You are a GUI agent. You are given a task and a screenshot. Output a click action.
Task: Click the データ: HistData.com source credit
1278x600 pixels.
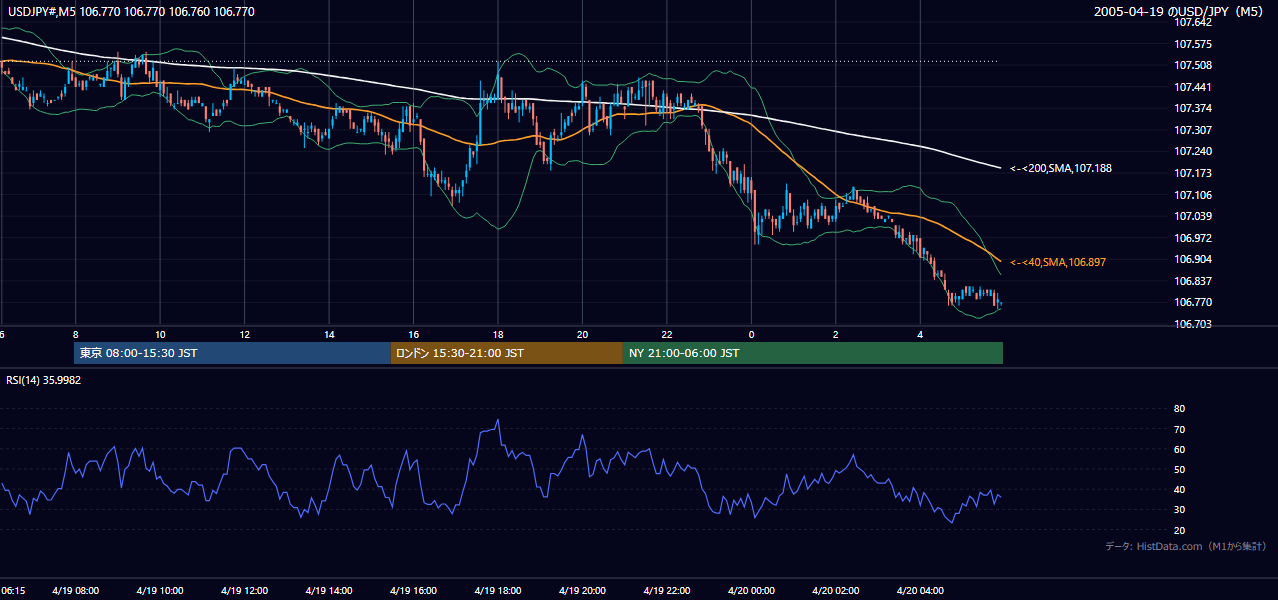[1186, 547]
